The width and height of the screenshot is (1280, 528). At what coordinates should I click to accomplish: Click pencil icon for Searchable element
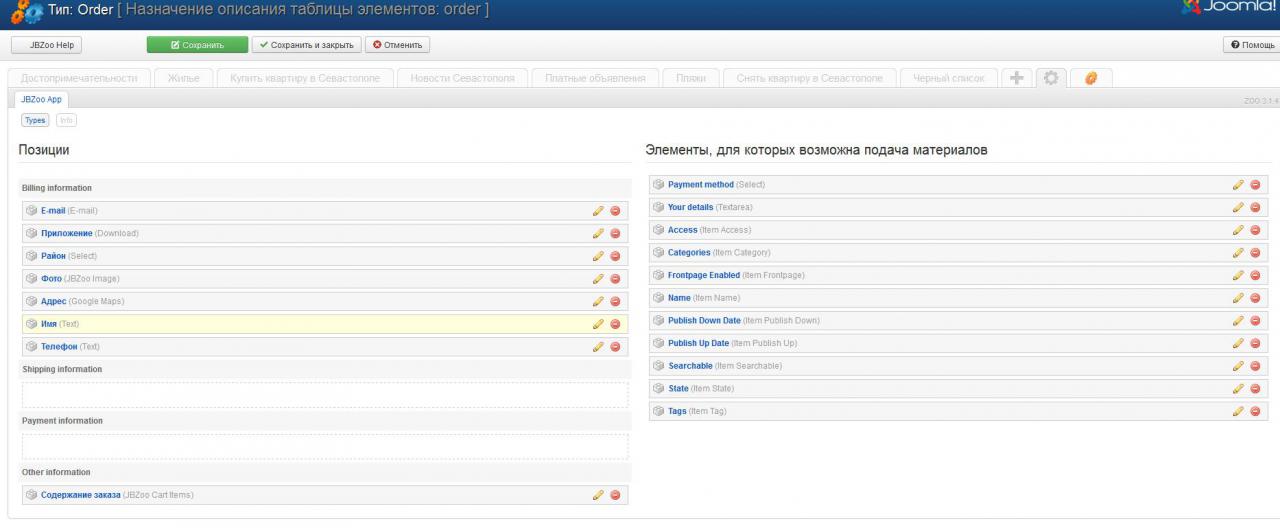click(1238, 366)
